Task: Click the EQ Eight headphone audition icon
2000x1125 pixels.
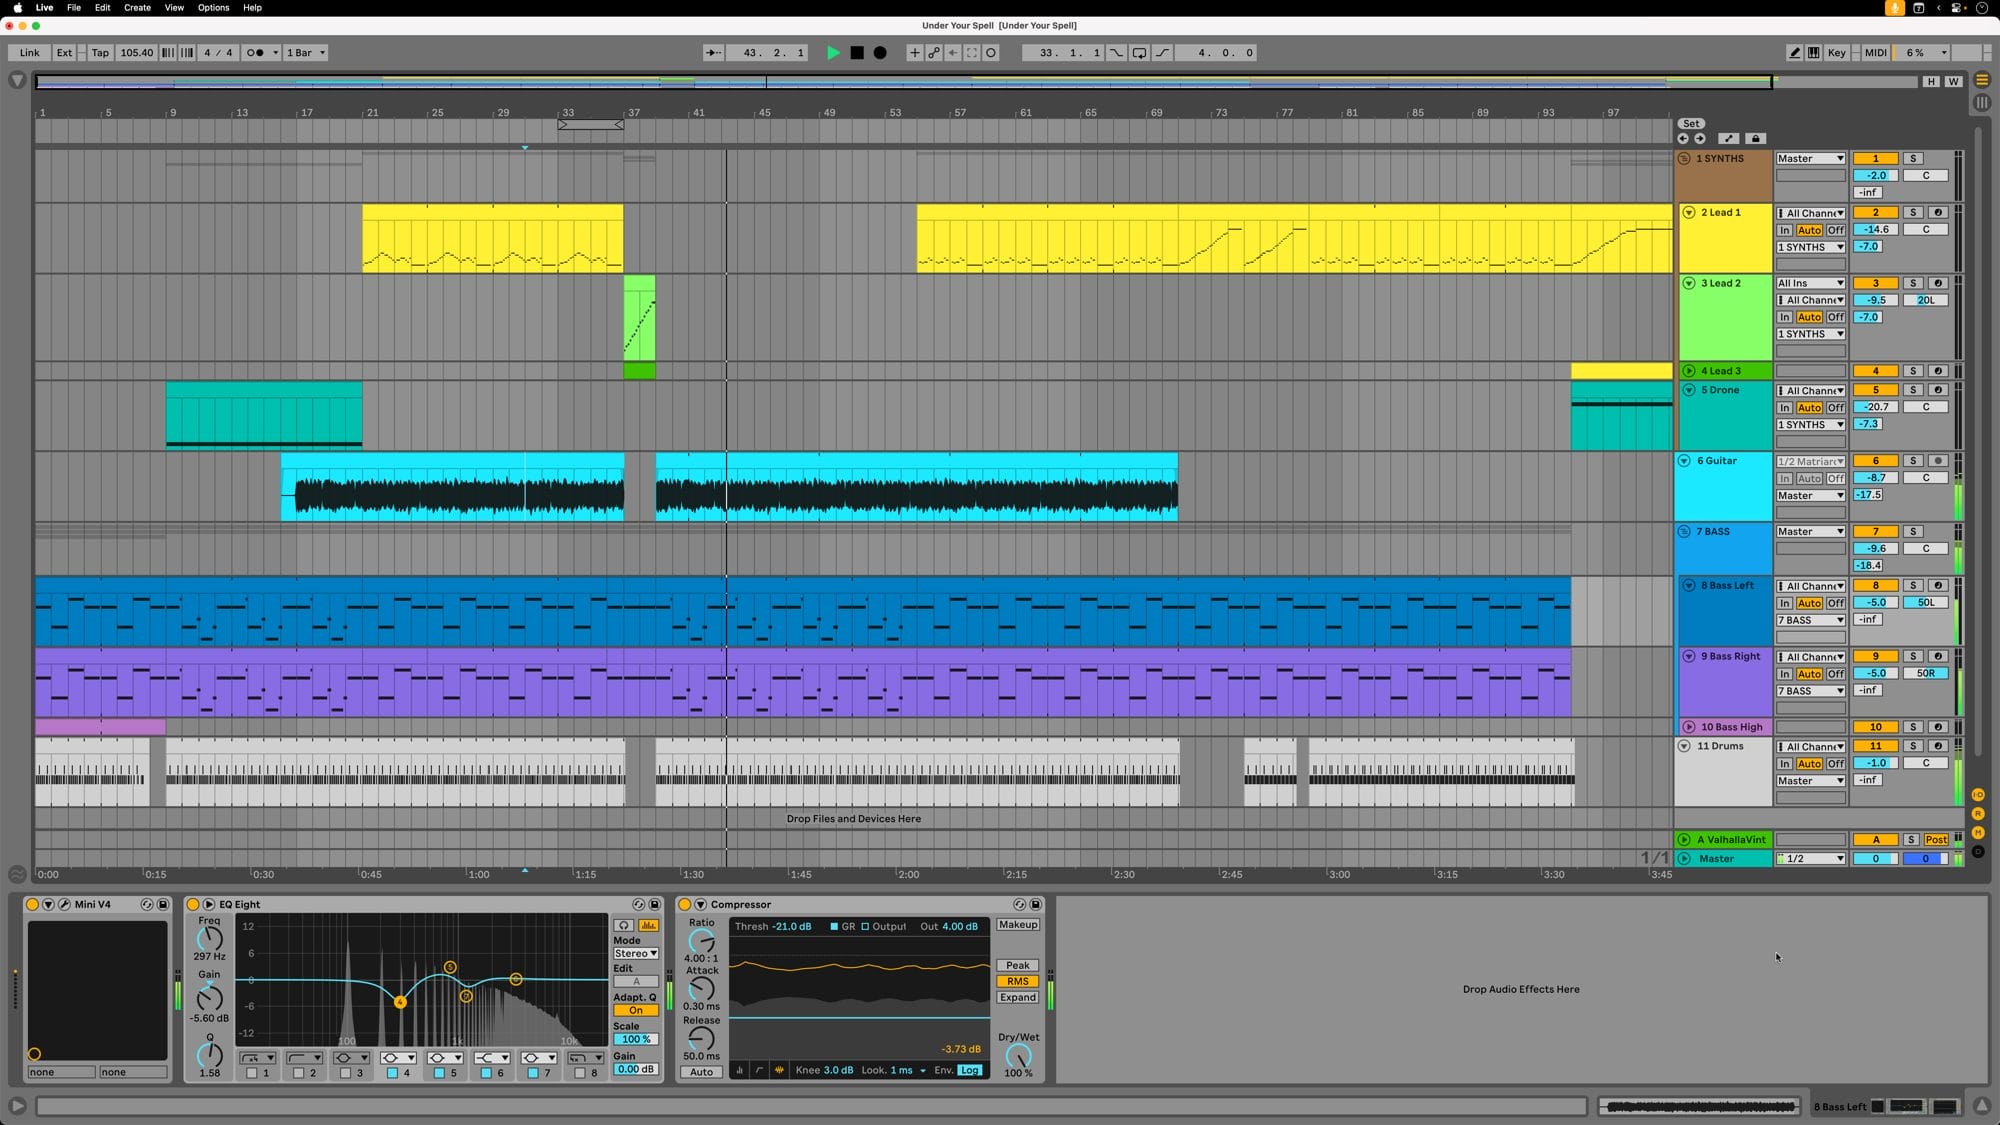Action: coord(624,926)
